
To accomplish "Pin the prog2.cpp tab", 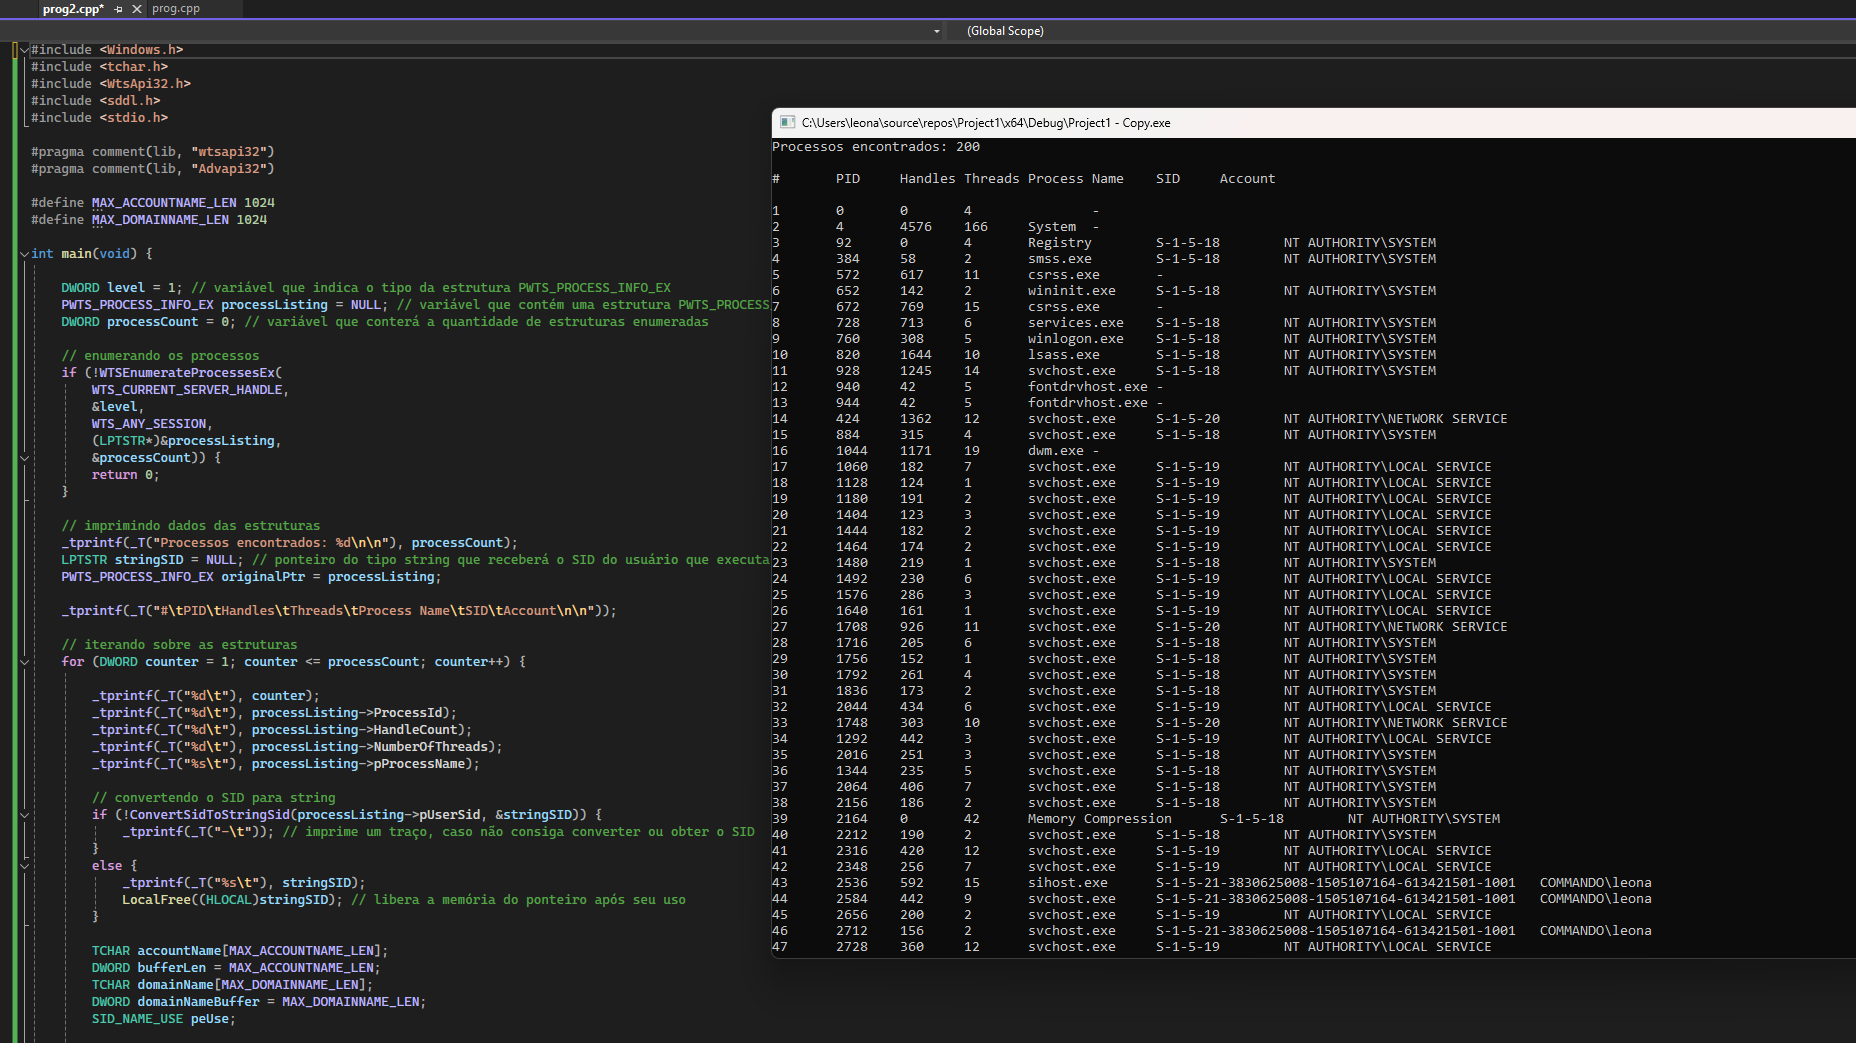I will [x=118, y=9].
